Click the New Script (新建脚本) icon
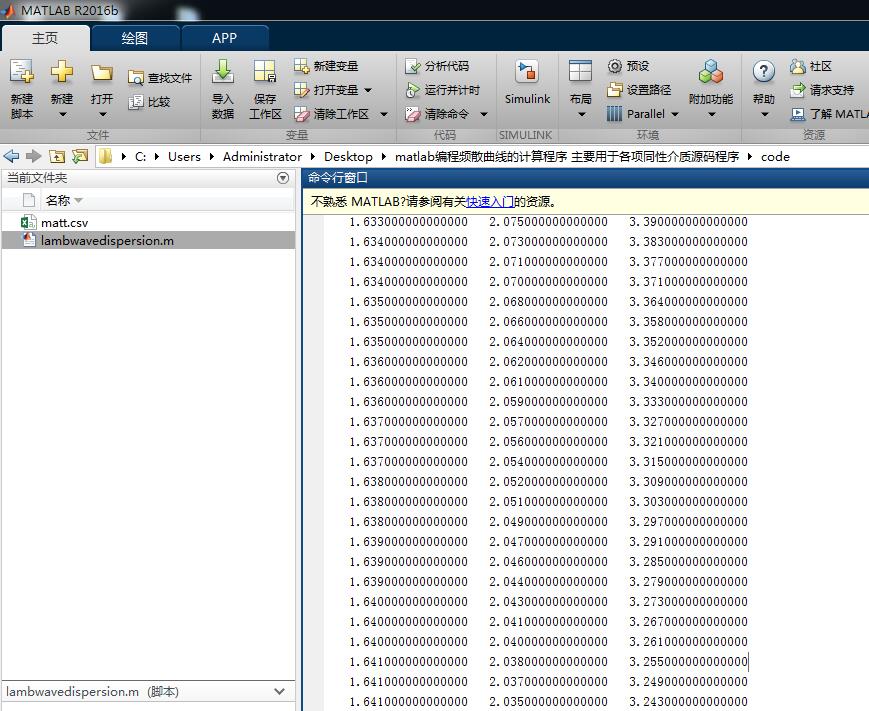The width and height of the screenshot is (869, 711). (22, 72)
